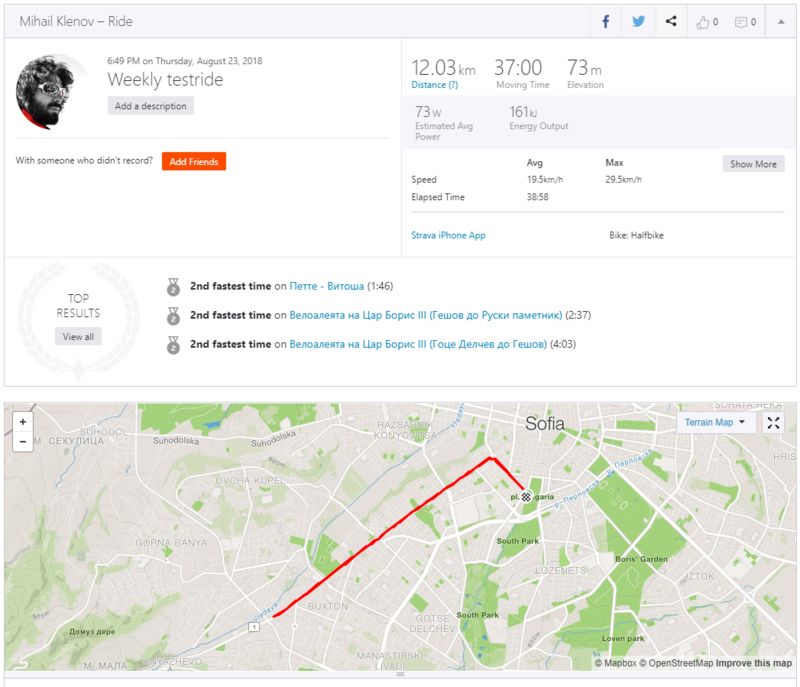Click Add a description button
This screenshot has height=687, width=800.
(x=151, y=106)
